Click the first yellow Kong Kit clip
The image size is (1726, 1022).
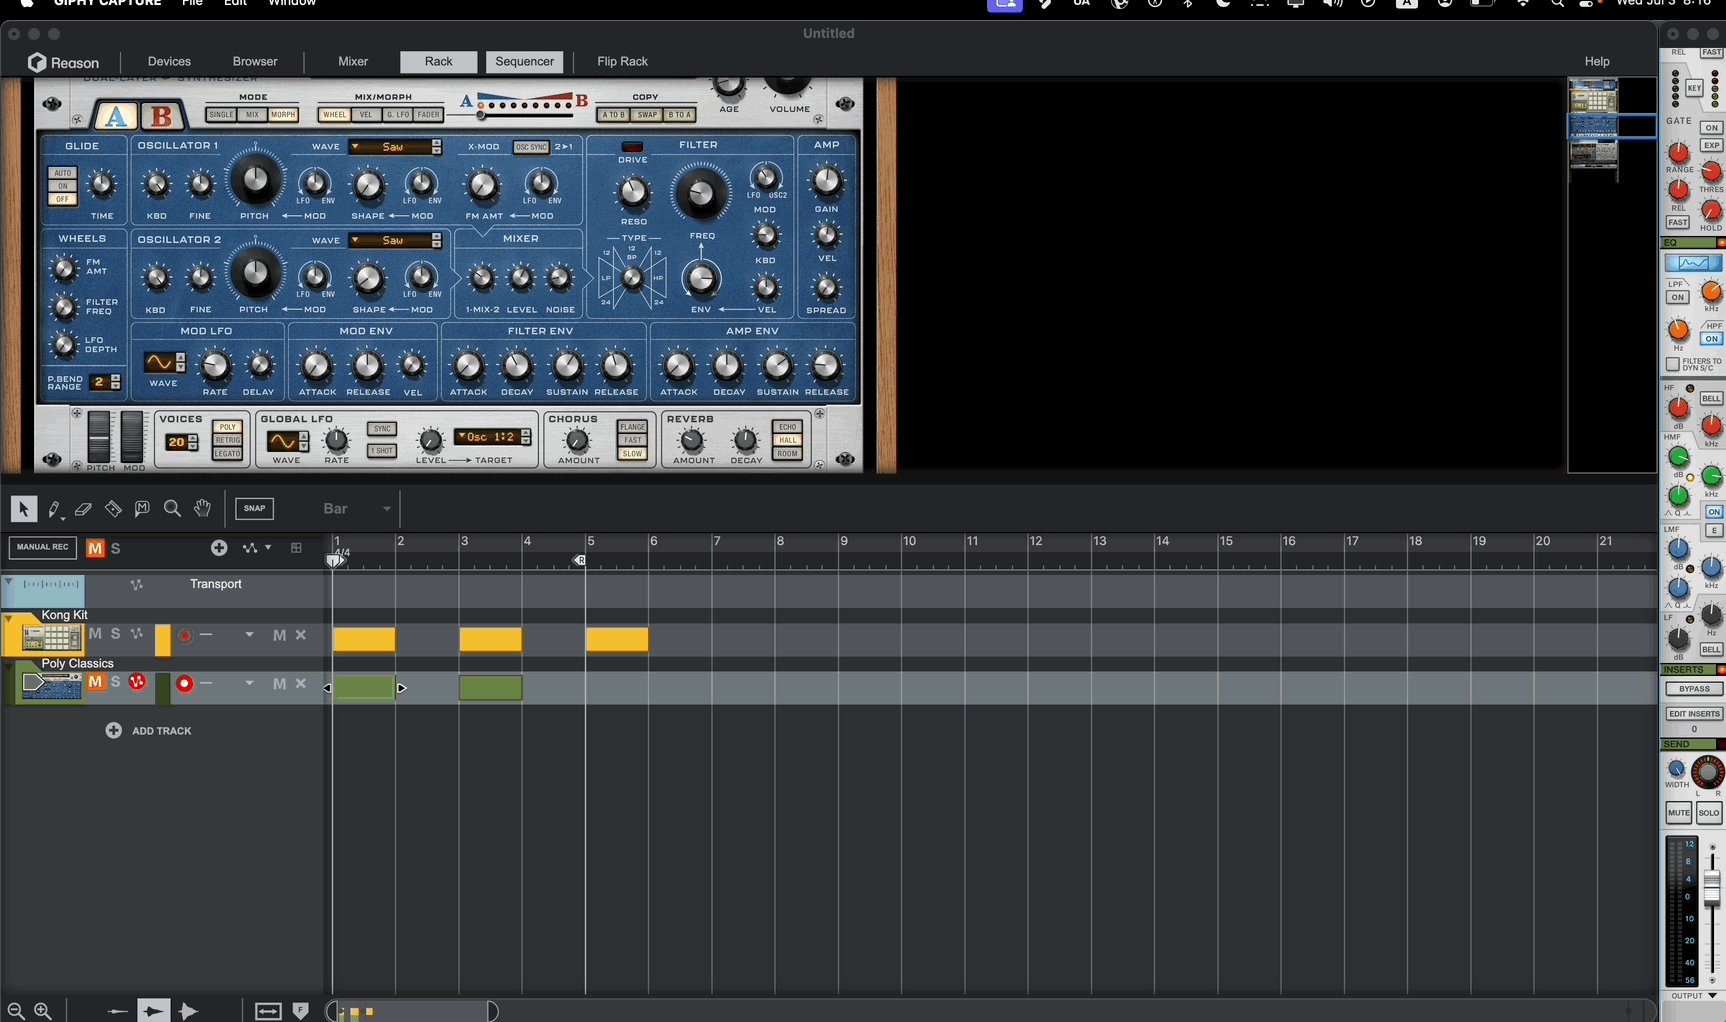364,640
